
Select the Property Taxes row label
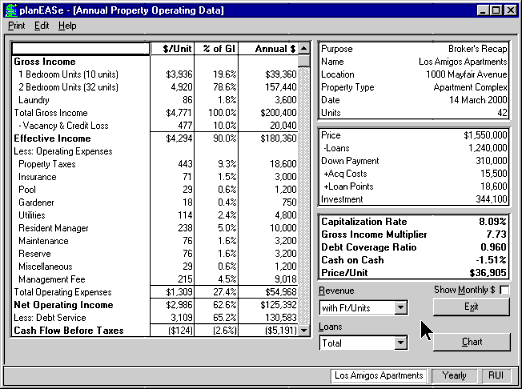tap(47, 164)
